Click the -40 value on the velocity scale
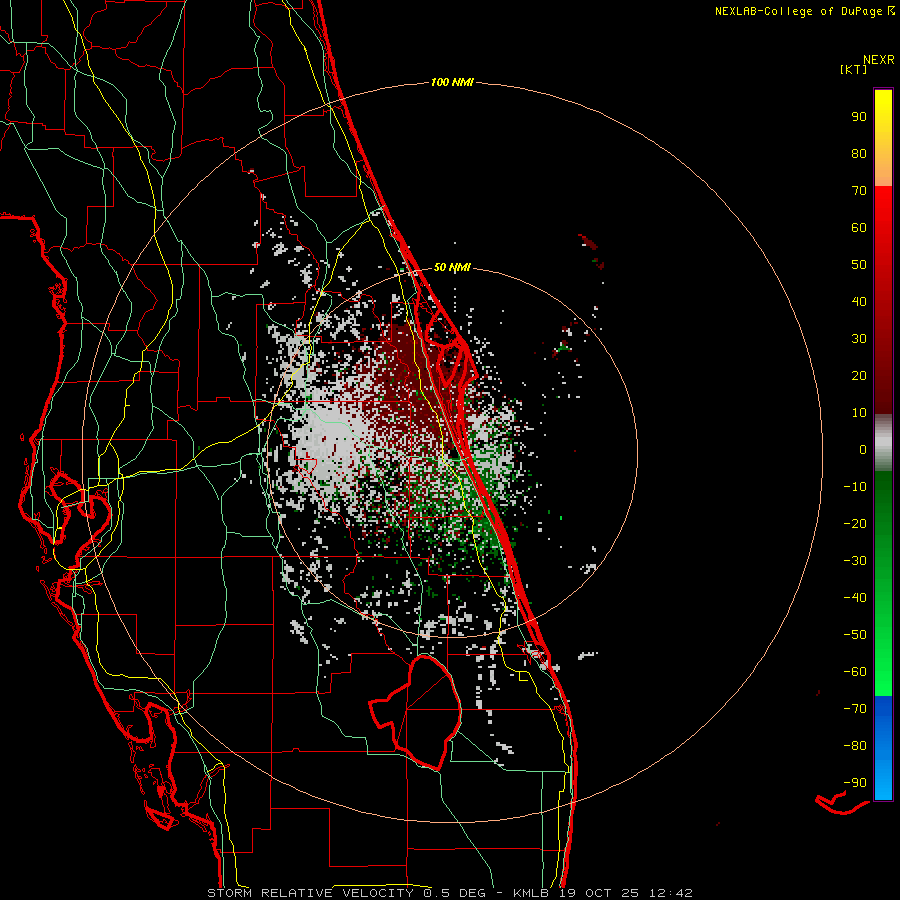Image resolution: width=900 pixels, height=900 pixels. pos(855,598)
